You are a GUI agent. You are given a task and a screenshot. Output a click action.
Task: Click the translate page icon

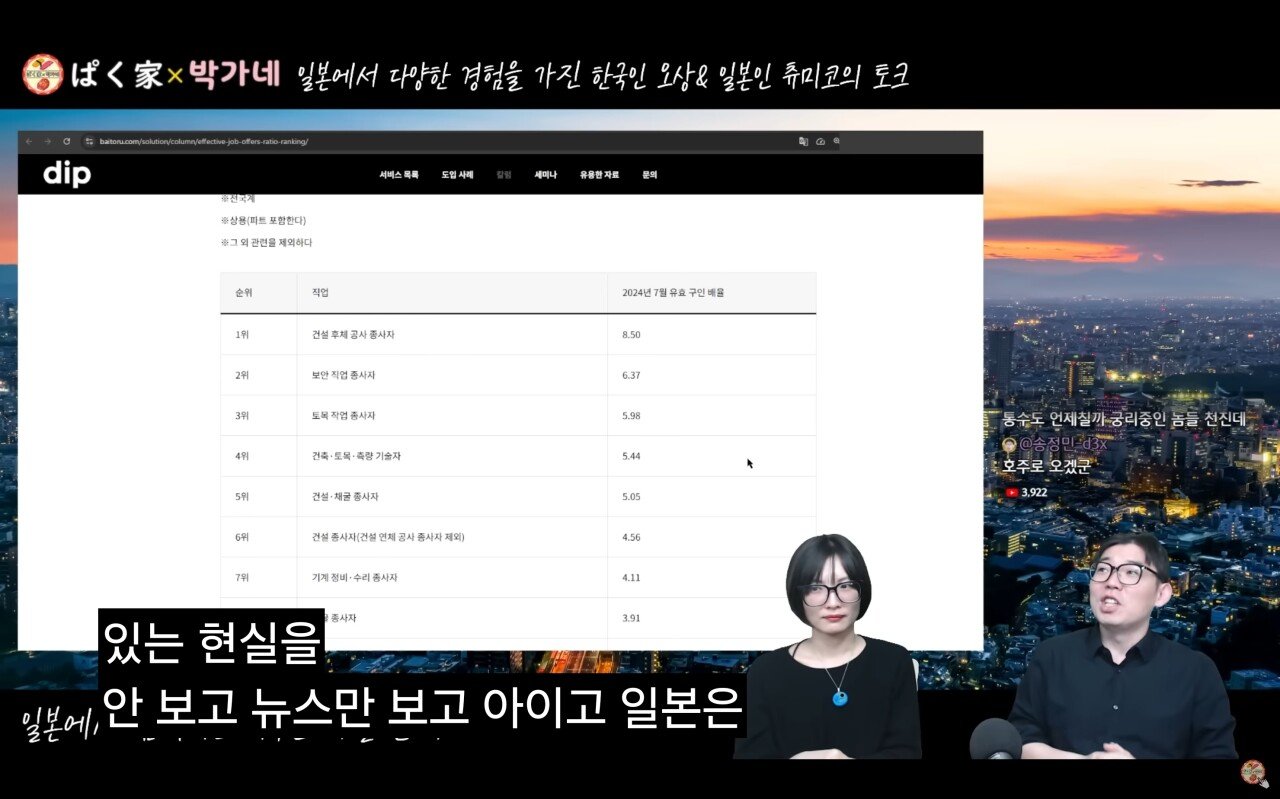(803, 142)
